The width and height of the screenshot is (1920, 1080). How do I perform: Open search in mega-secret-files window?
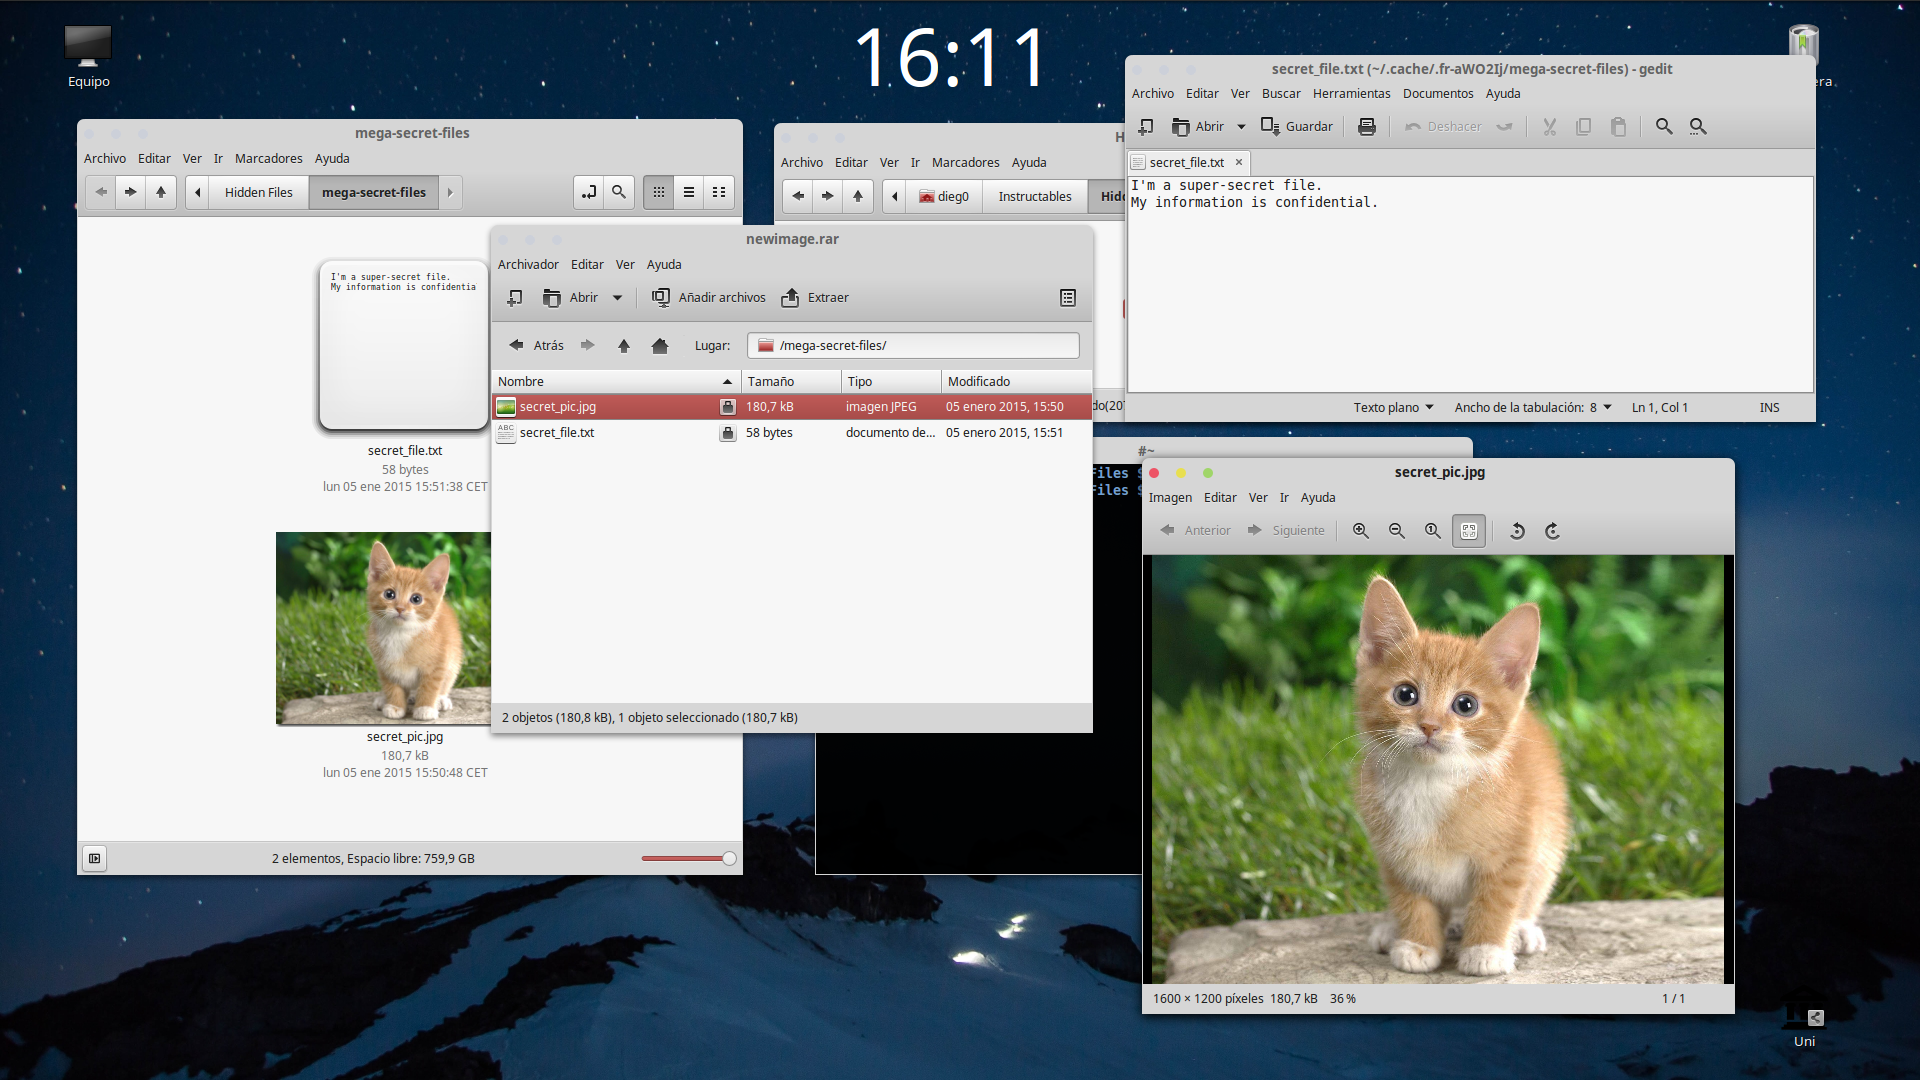click(x=619, y=192)
